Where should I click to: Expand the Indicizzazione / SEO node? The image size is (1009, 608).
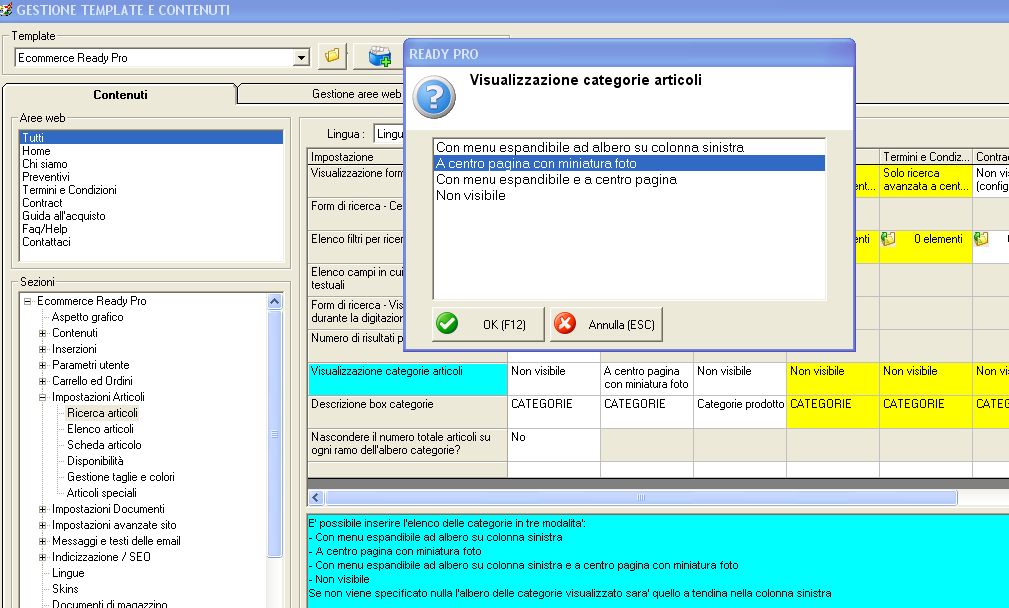point(42,558)
